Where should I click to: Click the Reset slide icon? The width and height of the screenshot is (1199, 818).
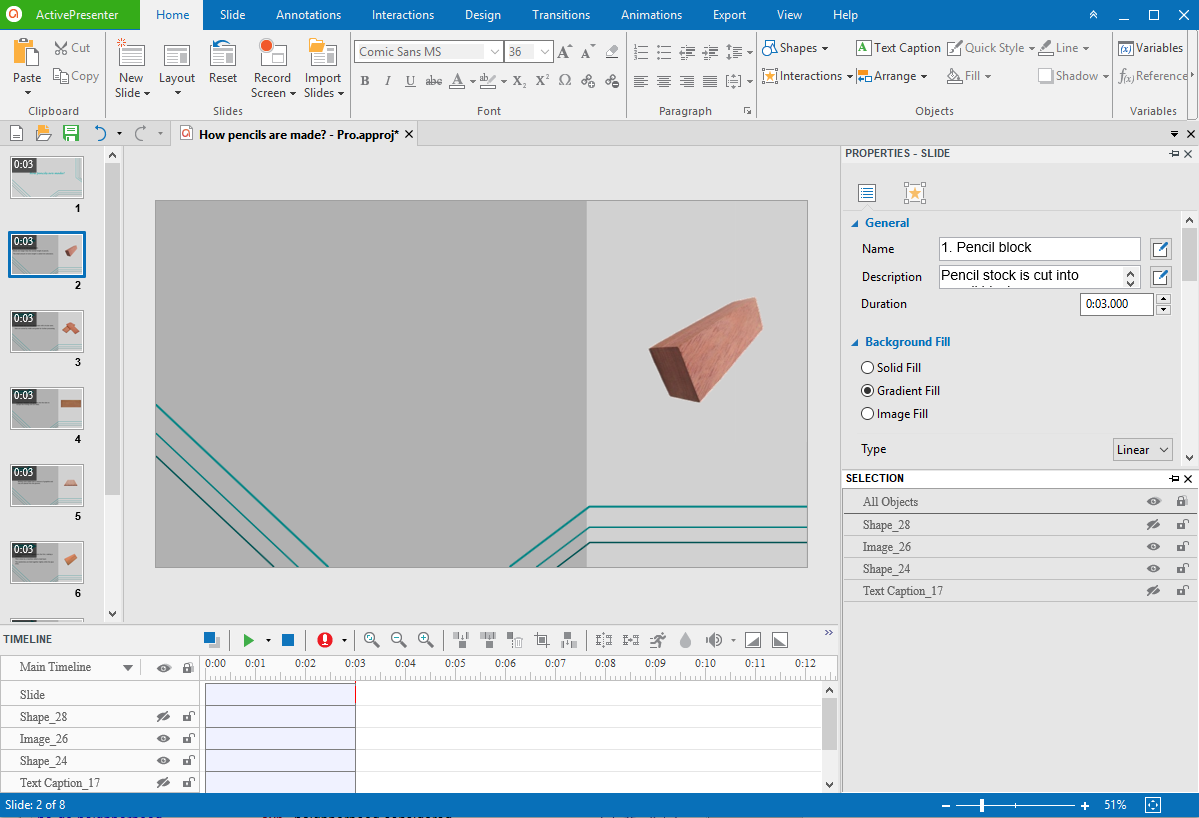click(223, 54)
